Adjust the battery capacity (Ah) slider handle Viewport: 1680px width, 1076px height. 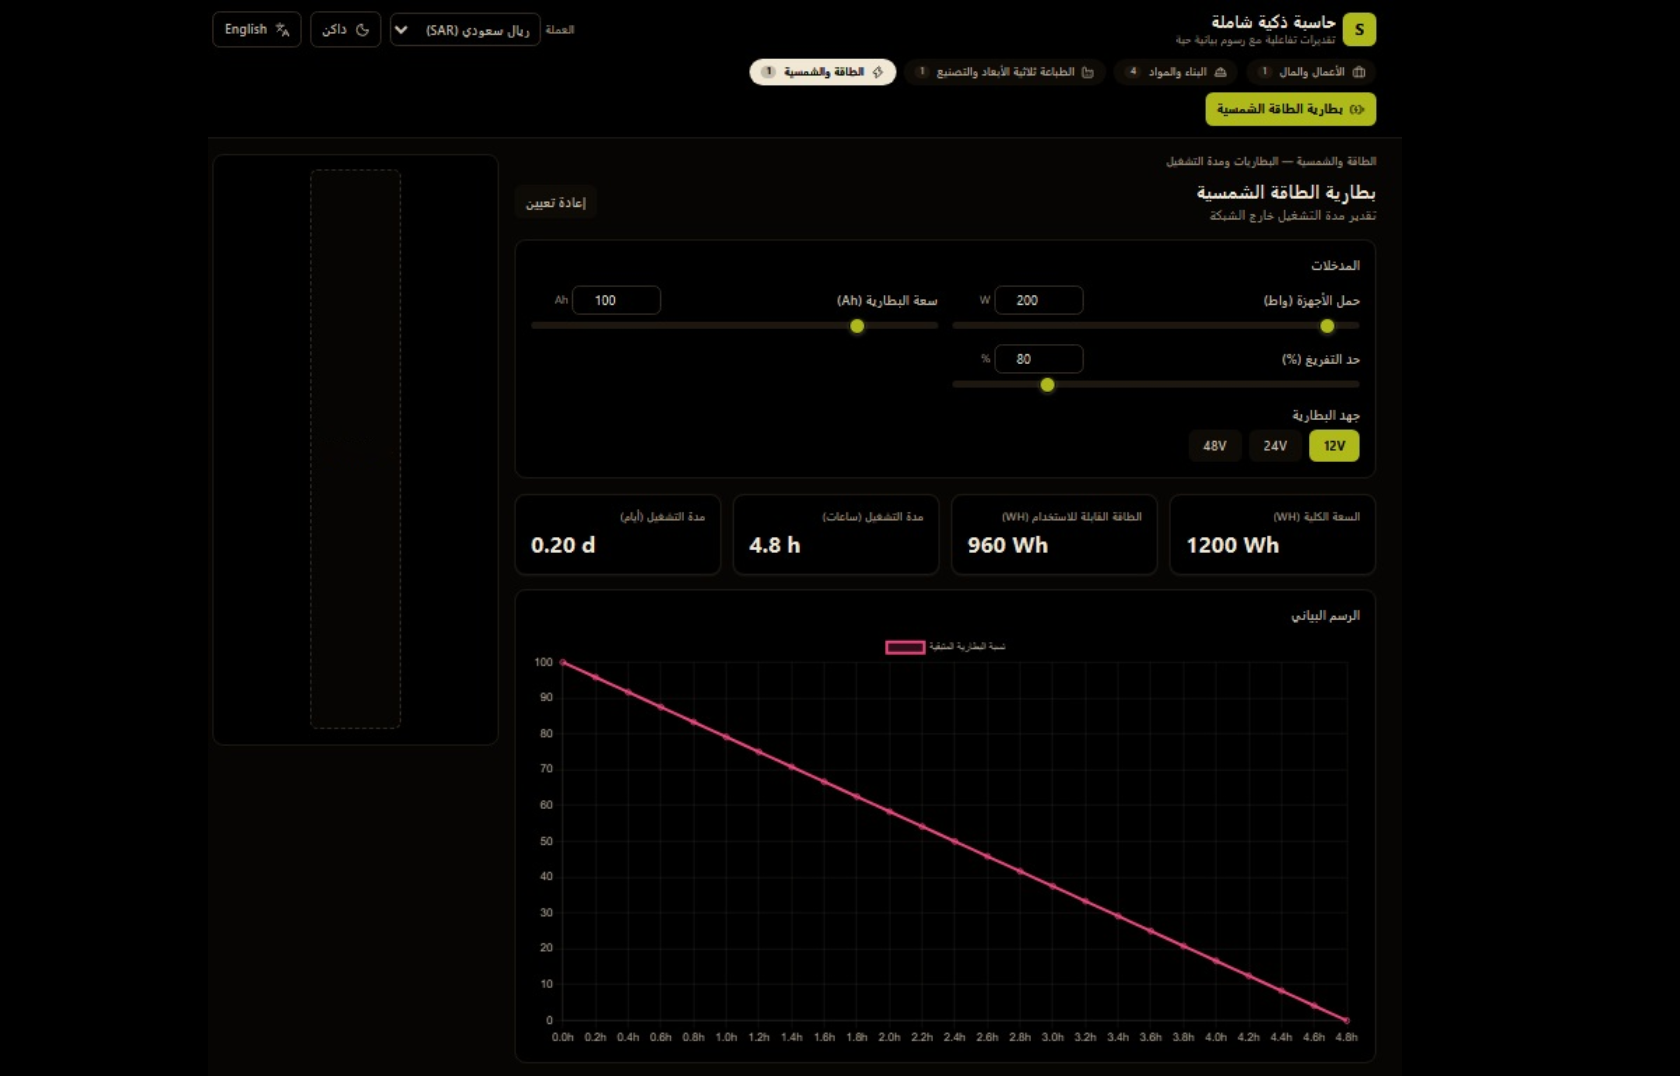(x=857, y=326)
